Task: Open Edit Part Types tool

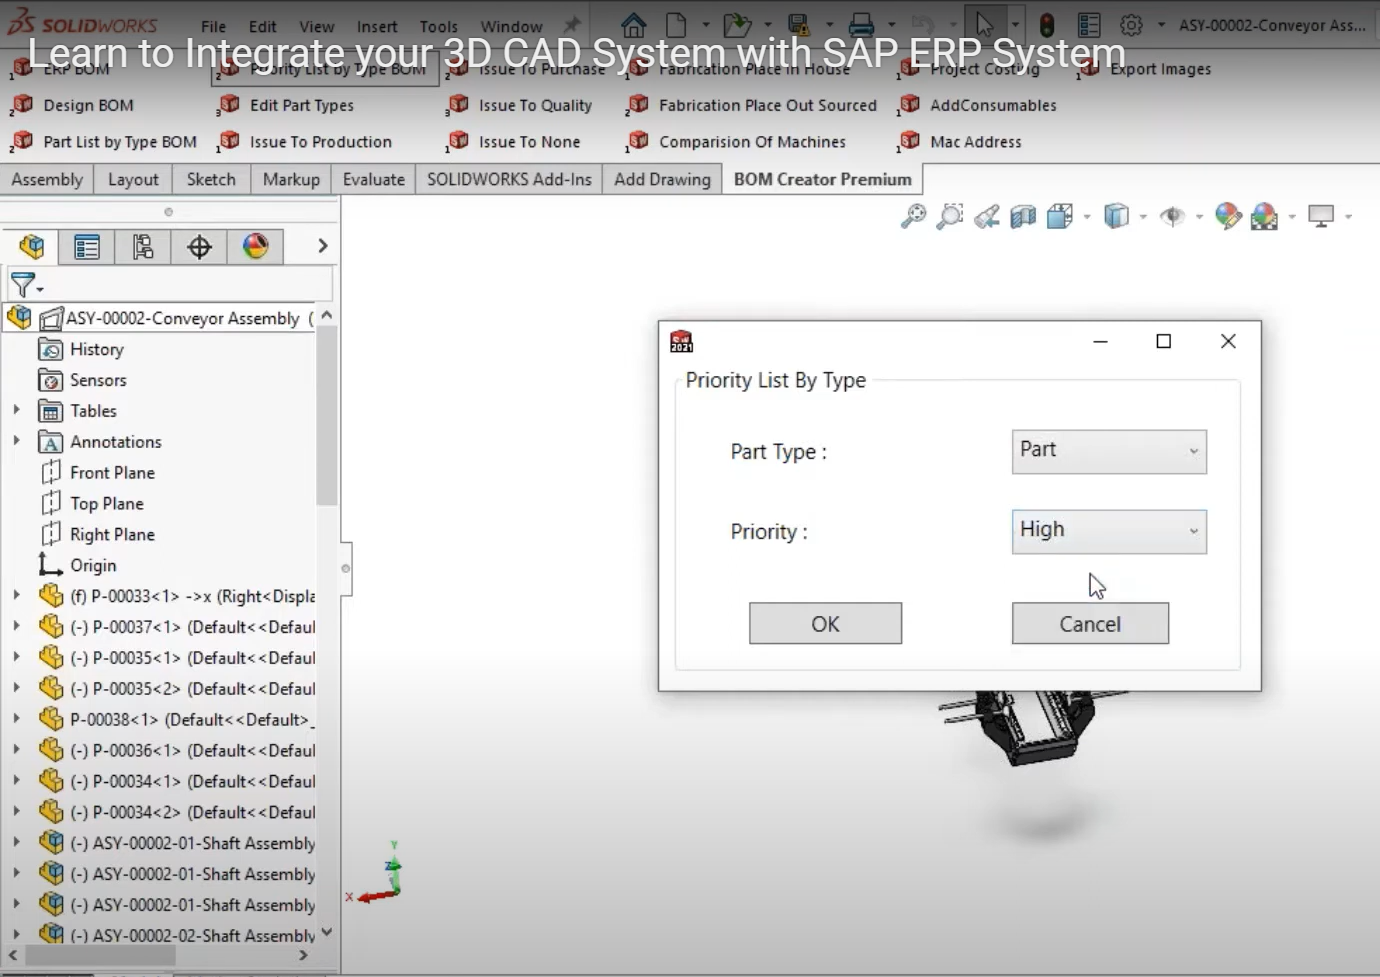Action: (287, 105)
